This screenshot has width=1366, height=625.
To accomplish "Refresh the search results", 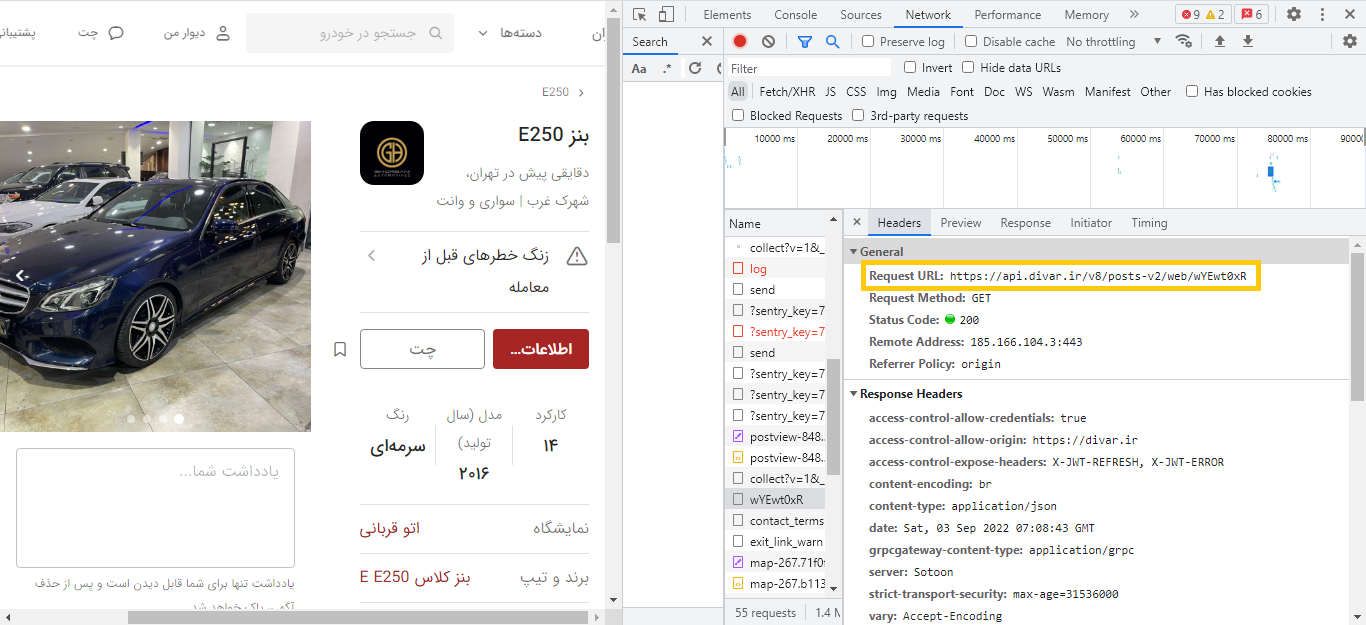I will click(x=695, y=68).
